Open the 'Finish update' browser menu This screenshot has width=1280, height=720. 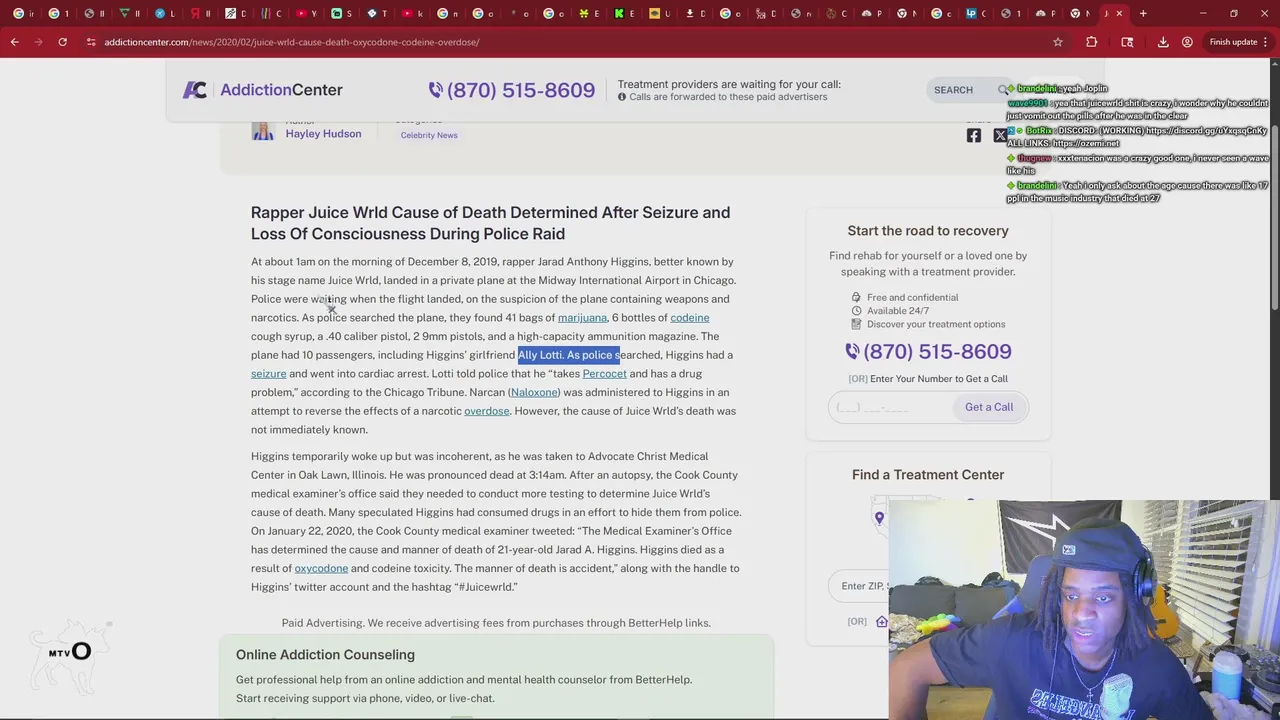(1238, 42)
